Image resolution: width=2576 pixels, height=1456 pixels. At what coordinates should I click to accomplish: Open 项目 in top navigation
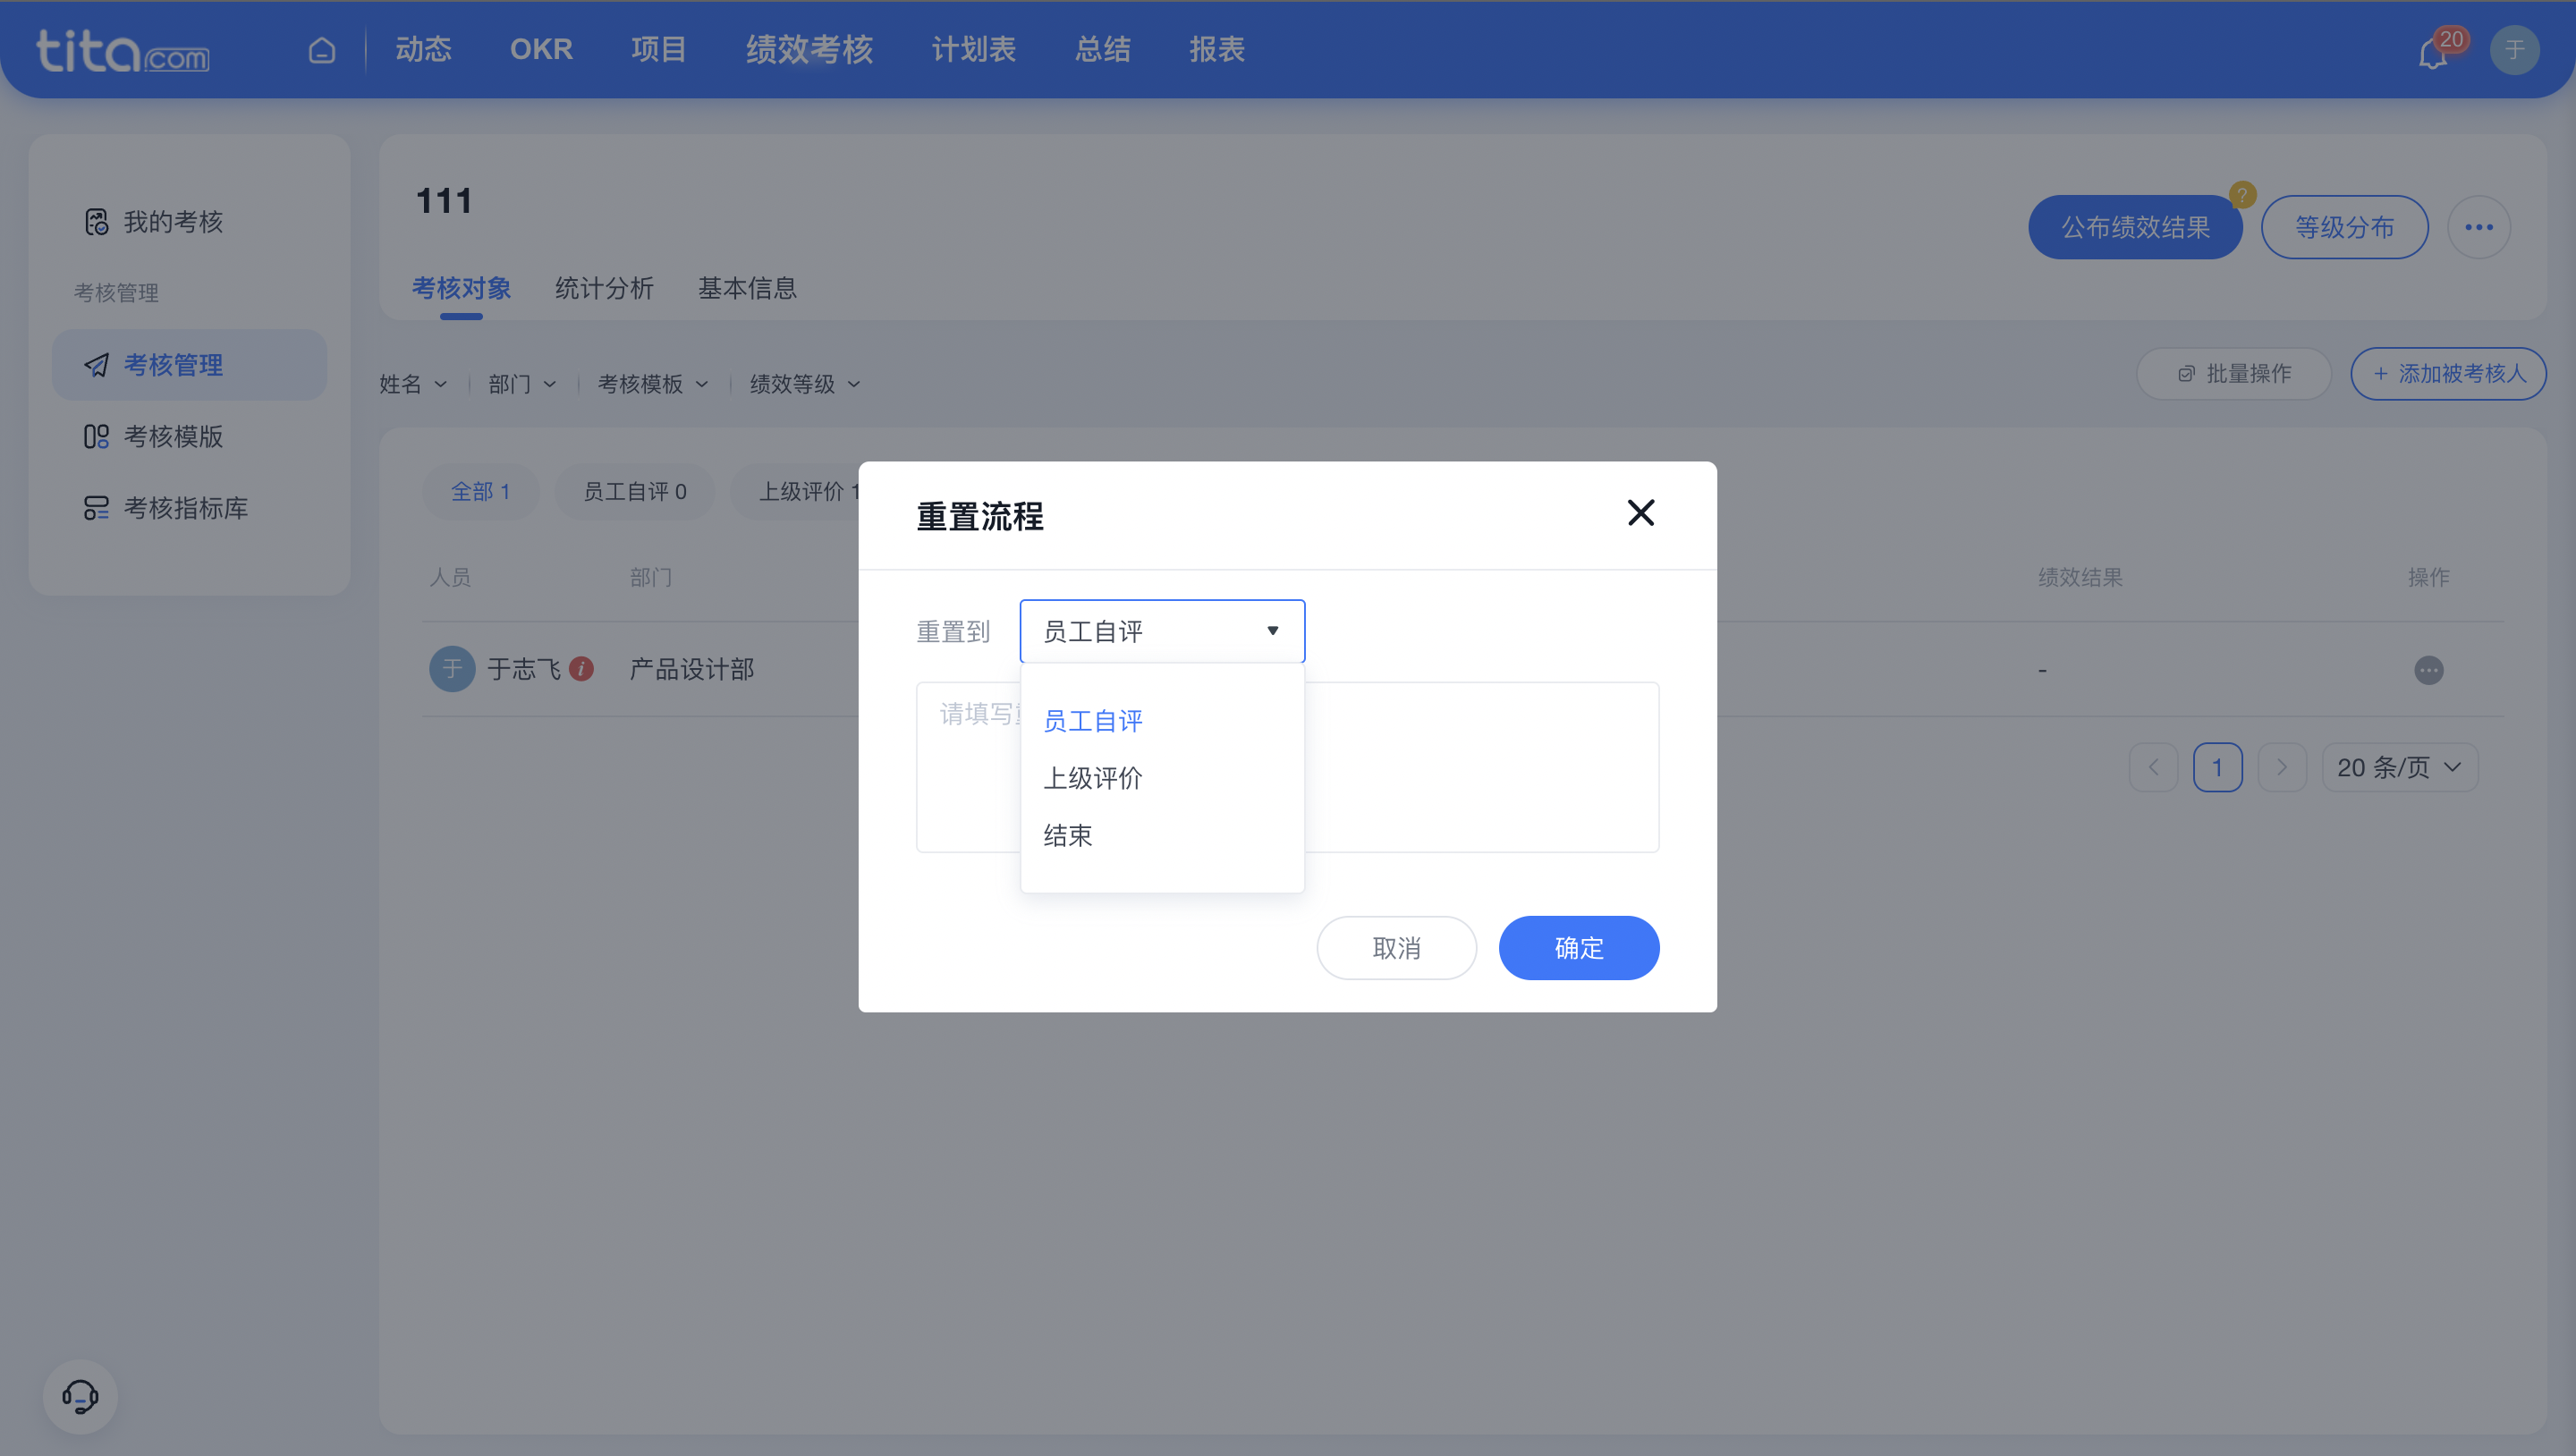pyautogui.click(x=658, y=49)
